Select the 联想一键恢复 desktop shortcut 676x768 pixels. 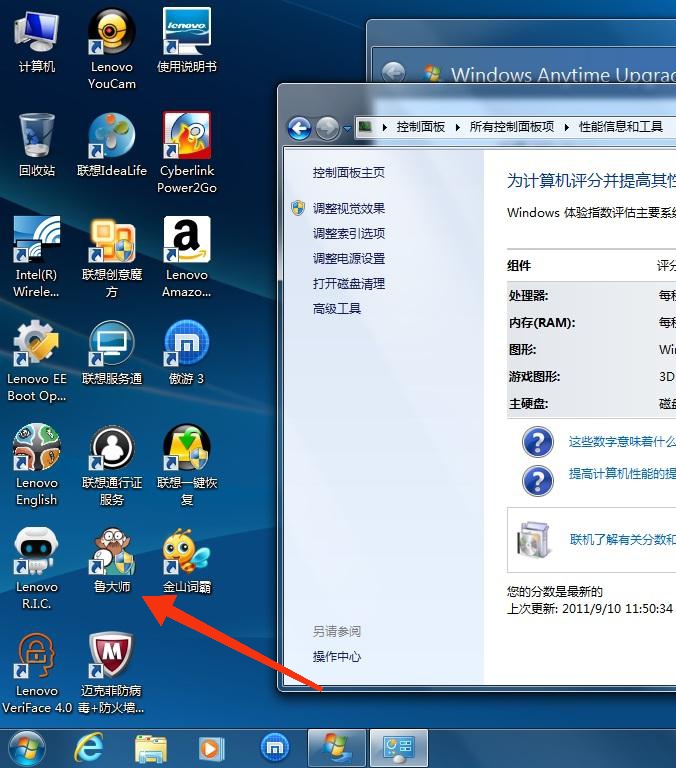[x=187, y=465]
